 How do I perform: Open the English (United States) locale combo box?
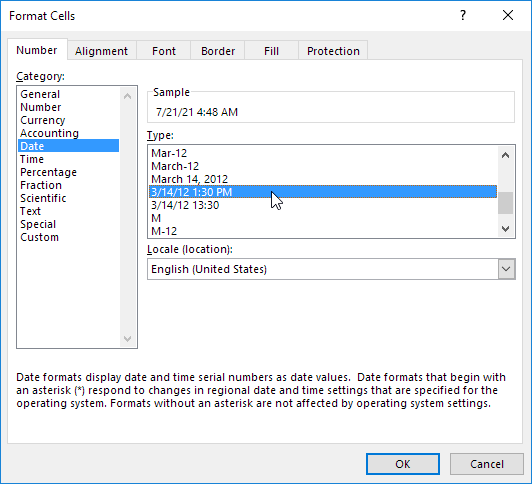[x=331, y=269]
